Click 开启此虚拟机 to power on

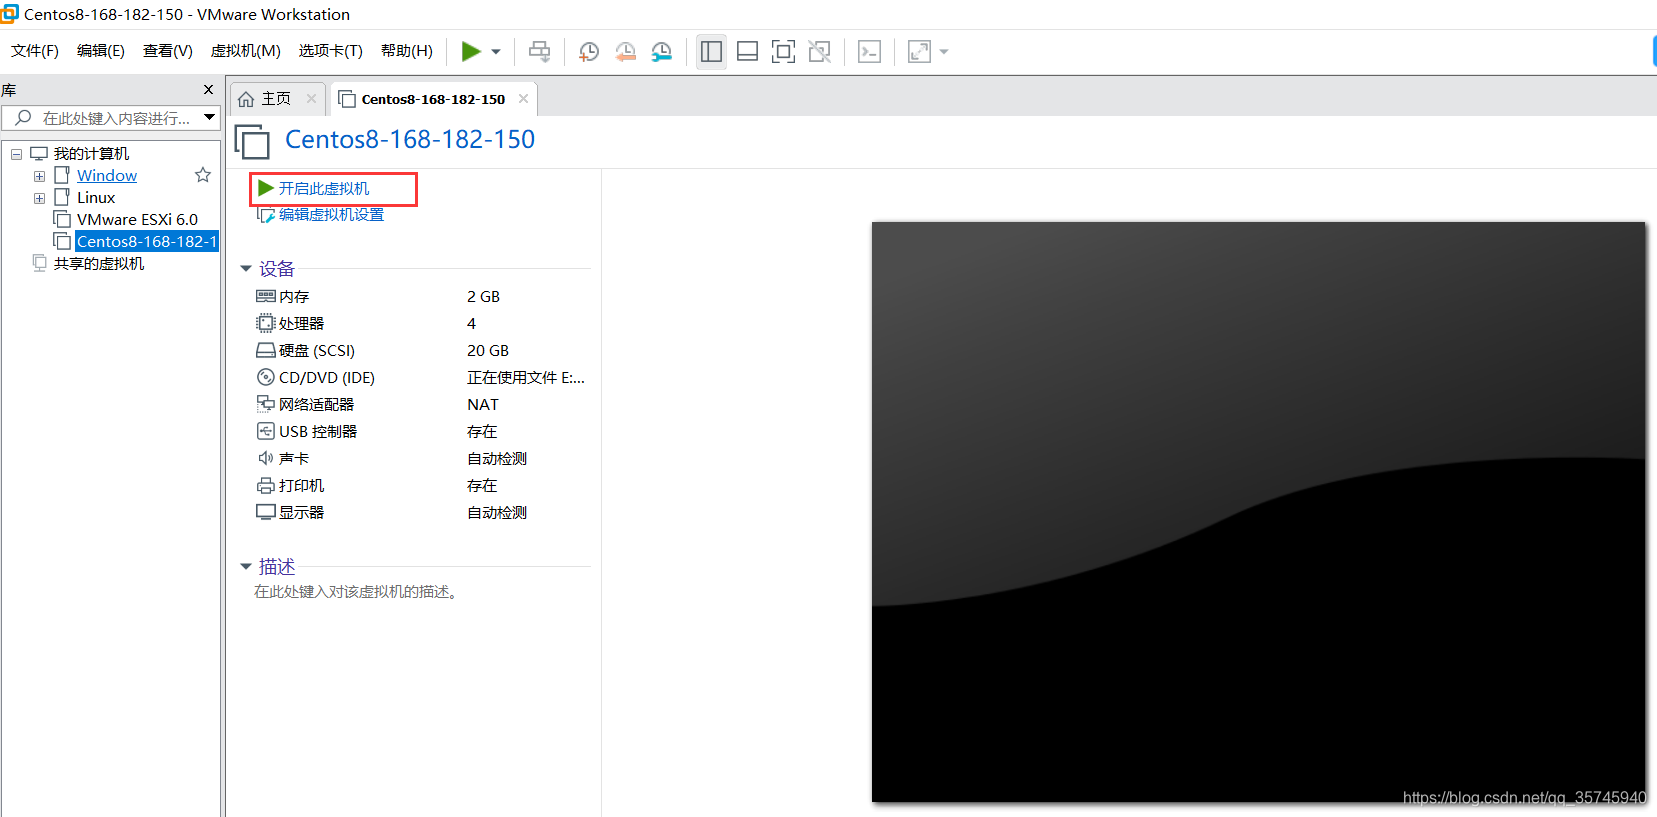[324, 188]
